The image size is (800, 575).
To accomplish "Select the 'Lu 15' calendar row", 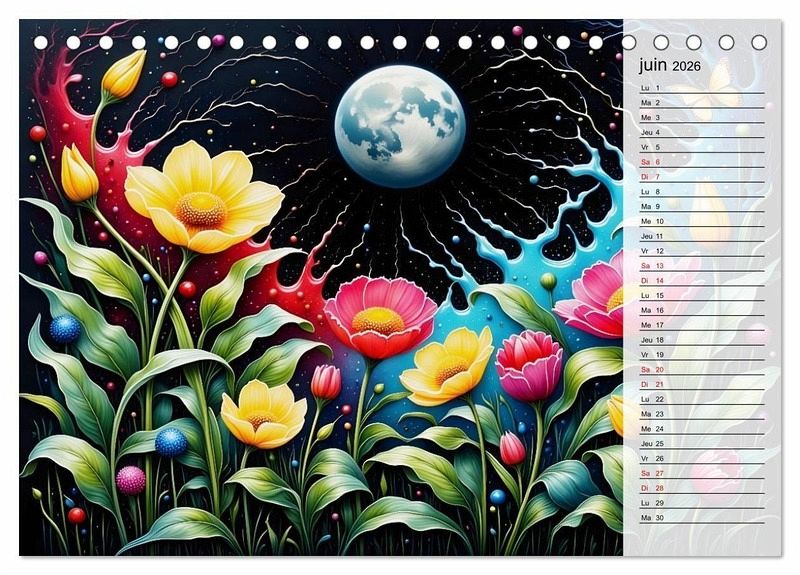I will coord(703,295).
